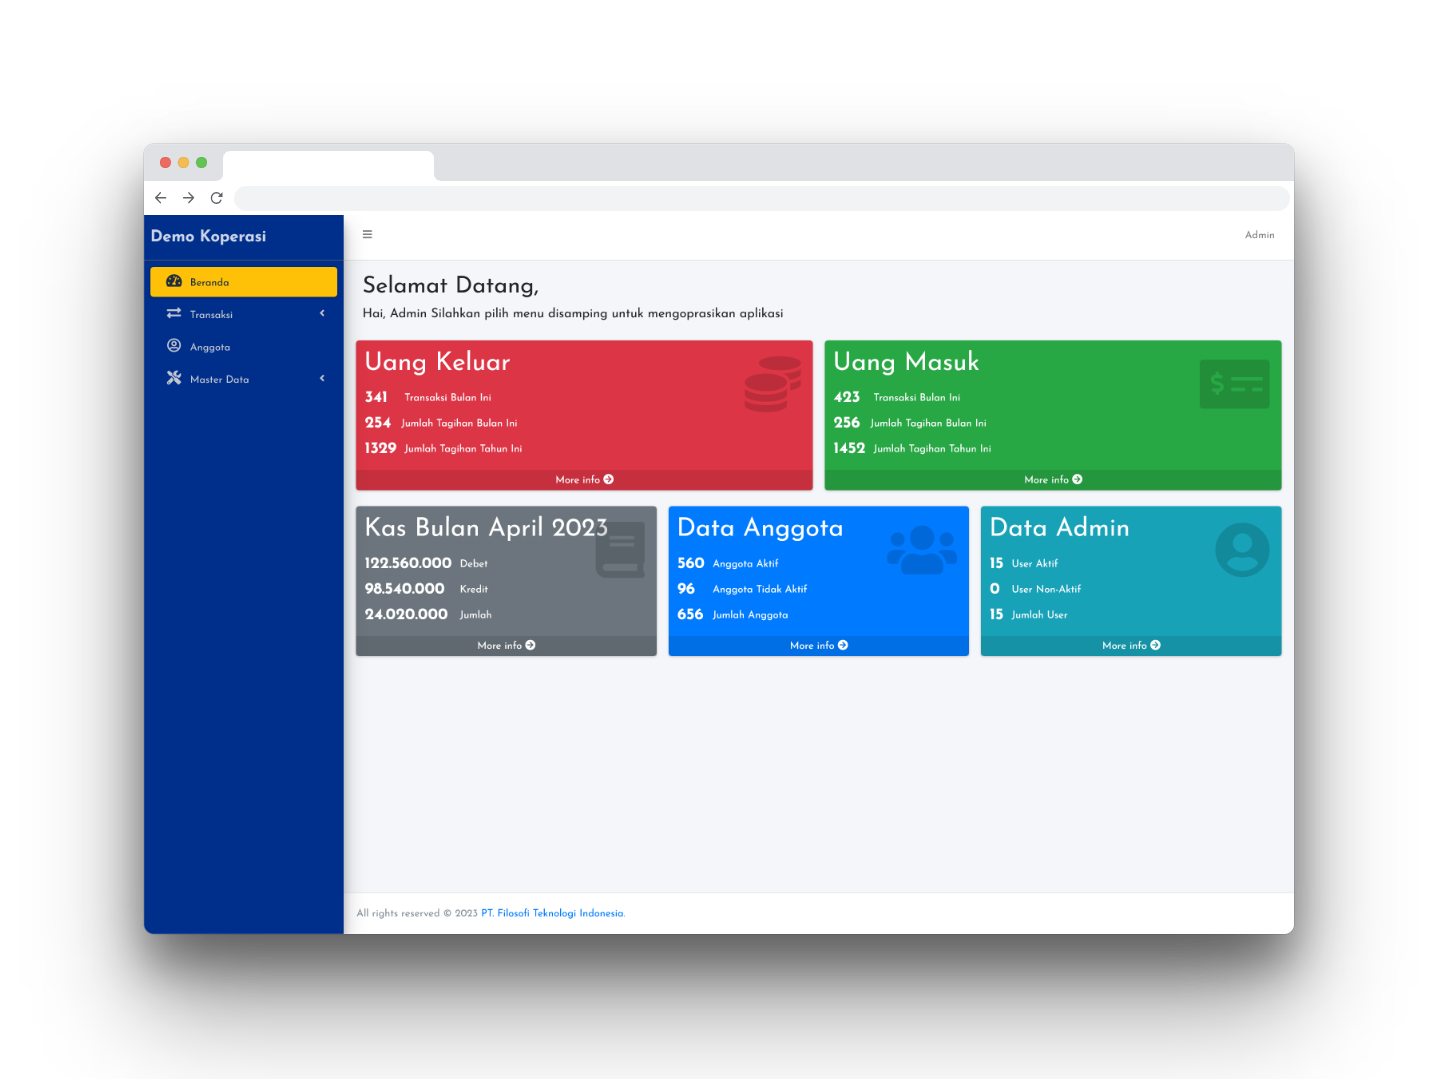Open More info under Data Anggota
The image size is (1438, 1079).
(818, 646)
